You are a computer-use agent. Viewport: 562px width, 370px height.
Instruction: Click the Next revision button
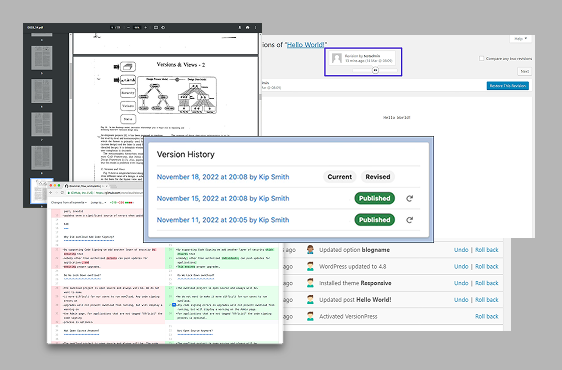click(525, 71)
